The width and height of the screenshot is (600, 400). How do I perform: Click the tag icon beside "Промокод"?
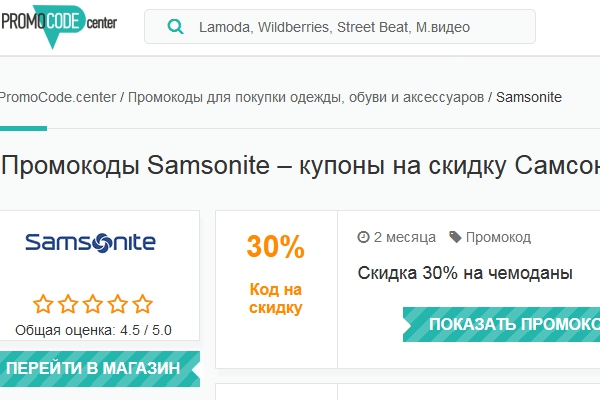(x=455, y=237)
